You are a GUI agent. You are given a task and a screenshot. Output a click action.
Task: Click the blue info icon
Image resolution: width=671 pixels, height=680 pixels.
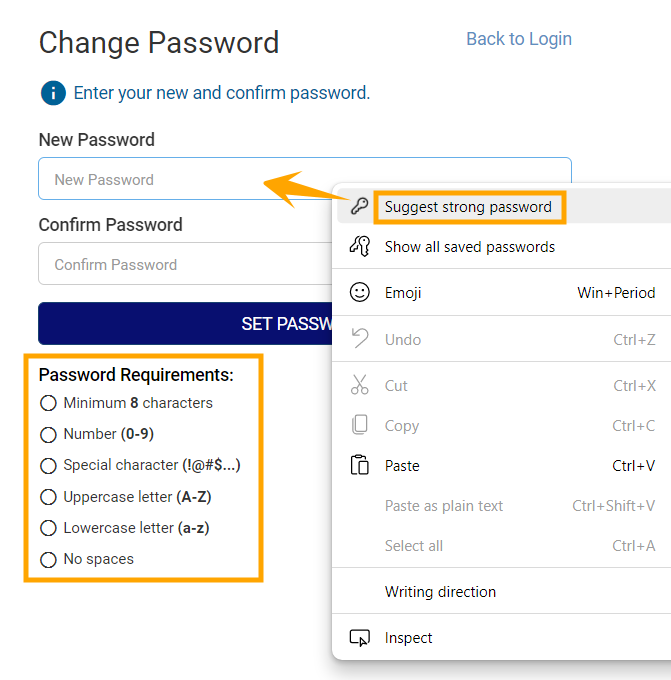tap(52, 93)
